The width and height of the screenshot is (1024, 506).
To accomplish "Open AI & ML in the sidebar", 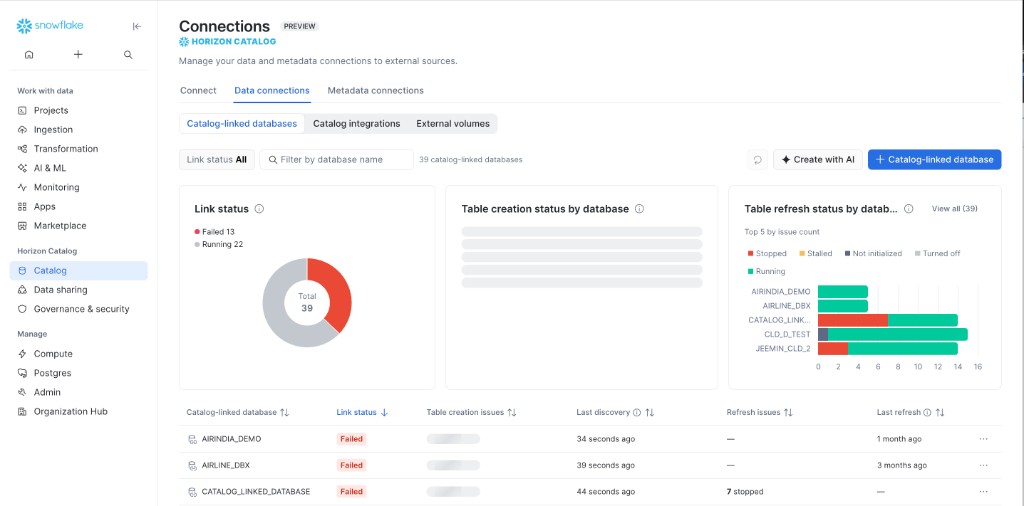I will point(78,168).
